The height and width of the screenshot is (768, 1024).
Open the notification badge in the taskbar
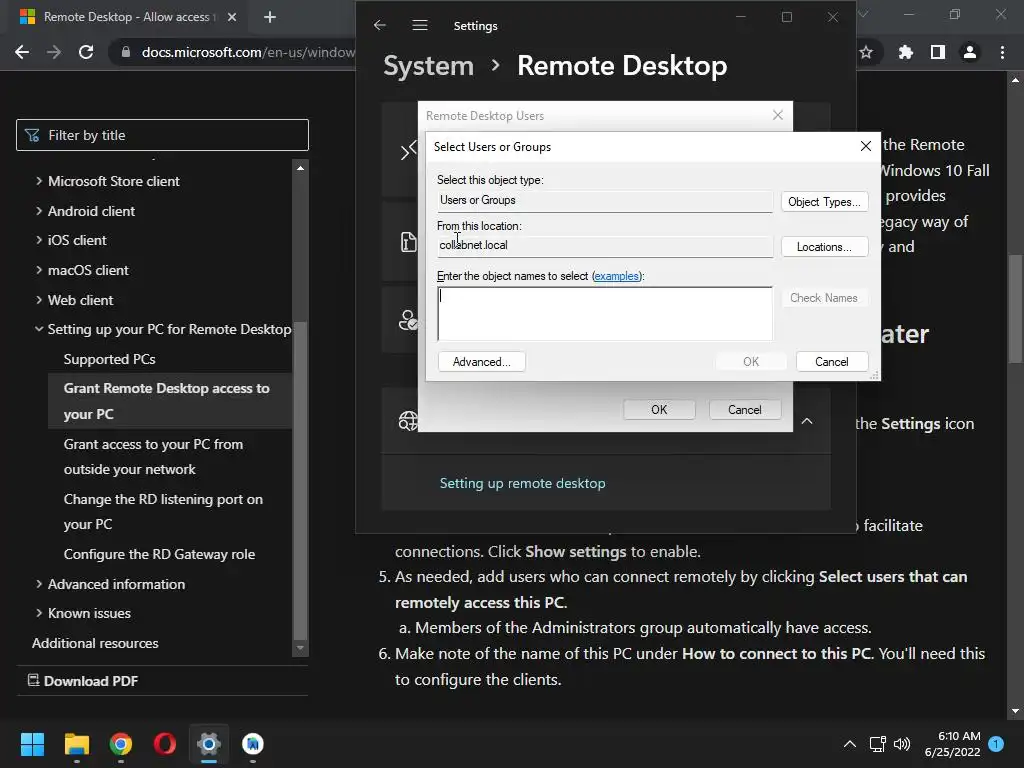996,744
